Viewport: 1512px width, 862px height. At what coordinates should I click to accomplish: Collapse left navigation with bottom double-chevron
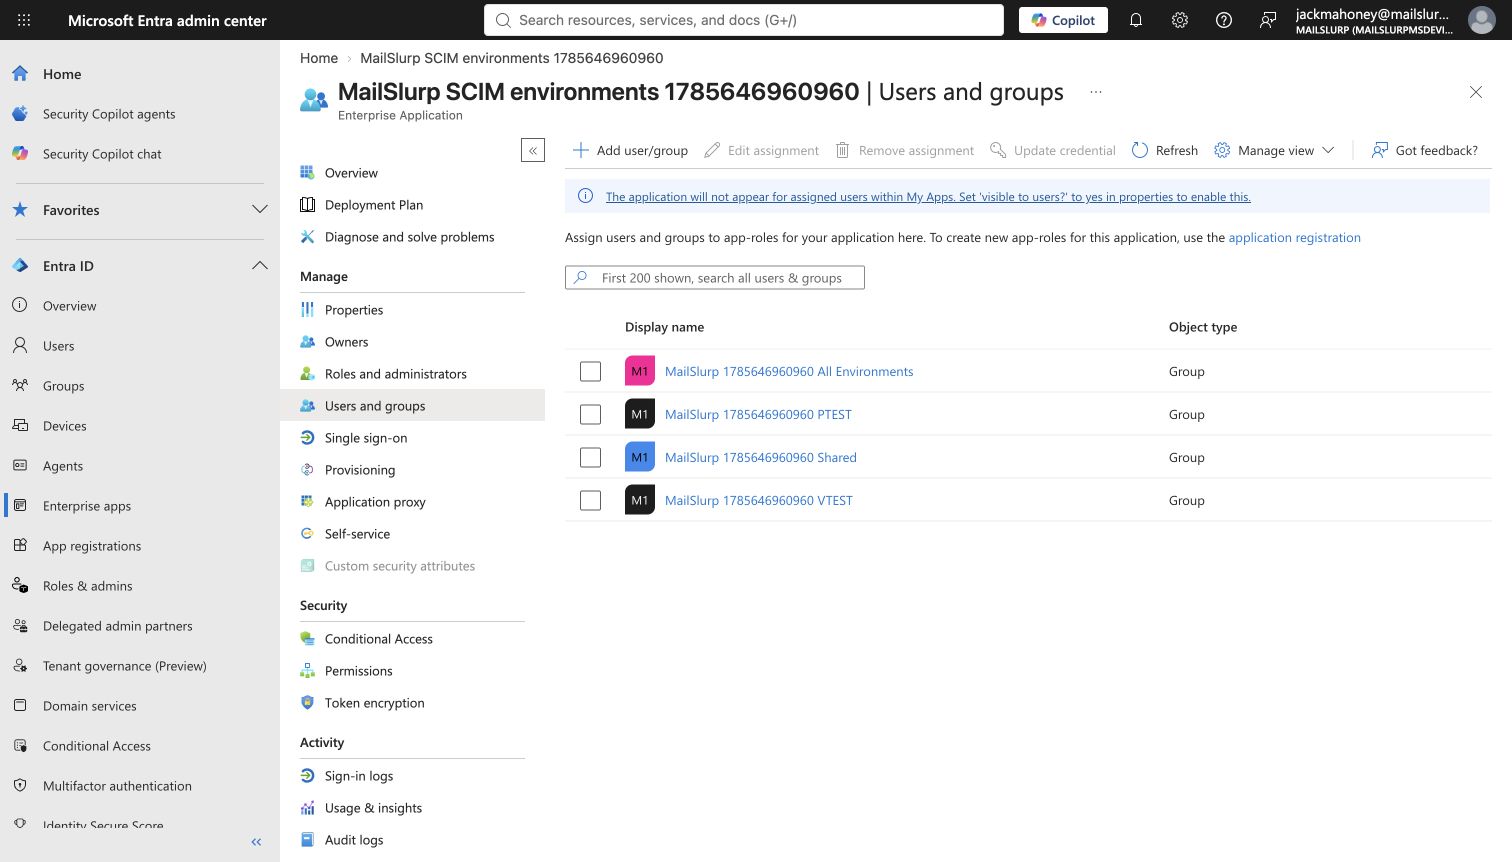(256, 842)
